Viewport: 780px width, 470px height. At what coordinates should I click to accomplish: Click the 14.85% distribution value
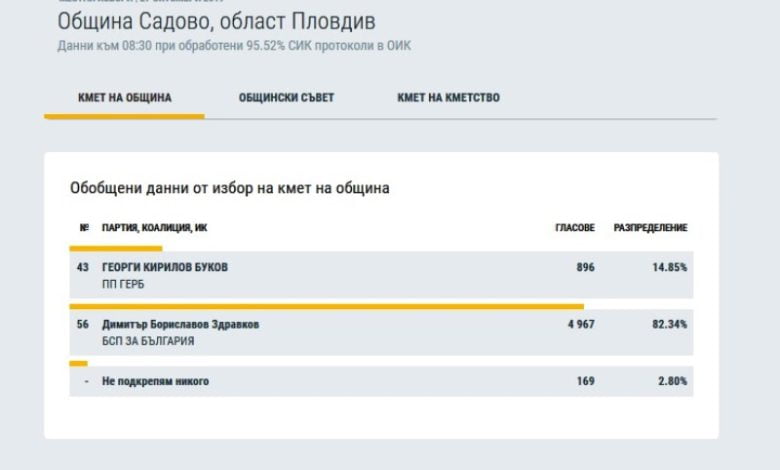(670, 267)
